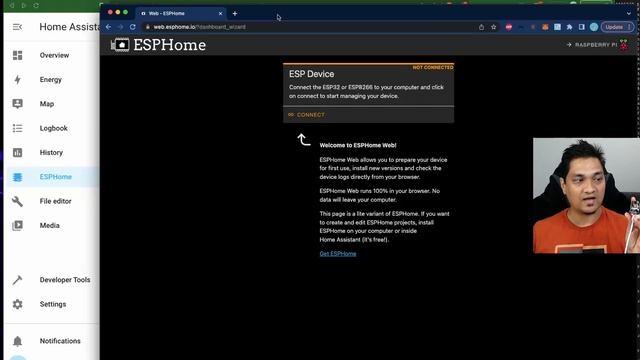Select Energy in Home Assistant sidebar
The width and height of the screenshot is (640, 360).
coord(51,80)
